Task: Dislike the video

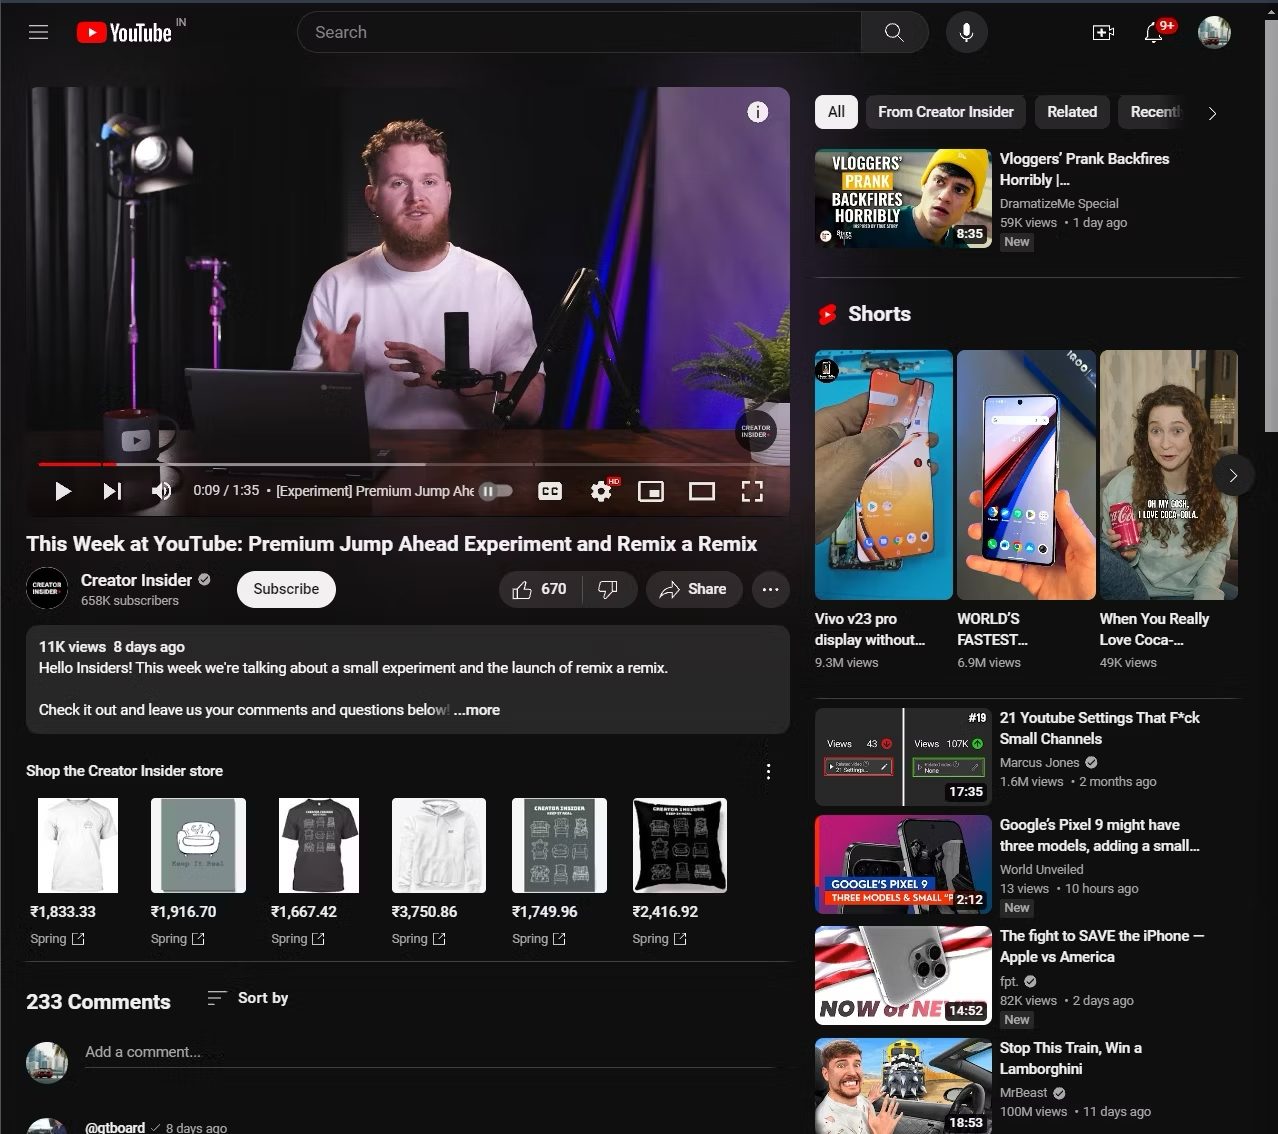Action: coord(608,589)
